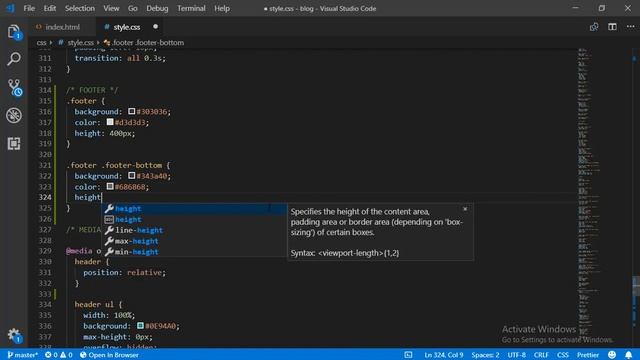Click the 'header ul {' line
Viewport: 640px width, 360px height.
pos(98,304)
